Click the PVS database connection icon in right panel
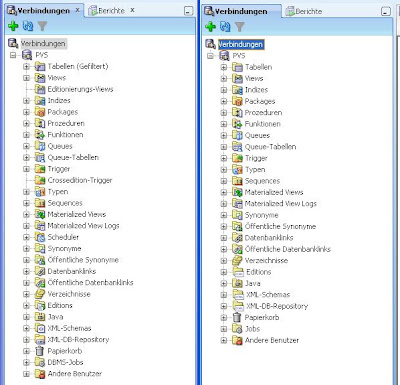Viewport: 400px width, 385px height. (224, 55)
